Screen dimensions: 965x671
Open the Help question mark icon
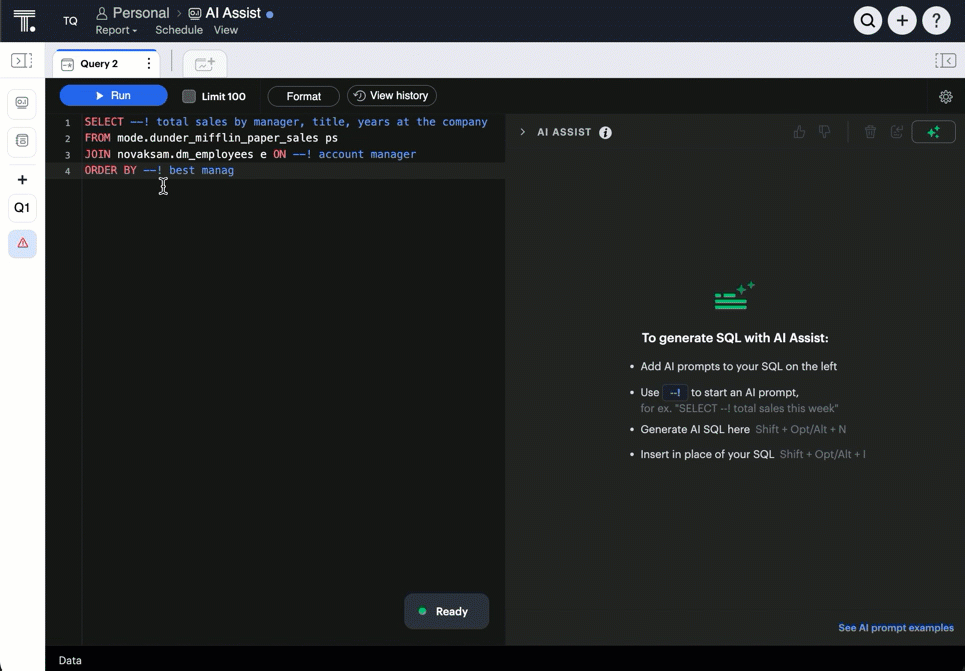(x=937, y=20)
